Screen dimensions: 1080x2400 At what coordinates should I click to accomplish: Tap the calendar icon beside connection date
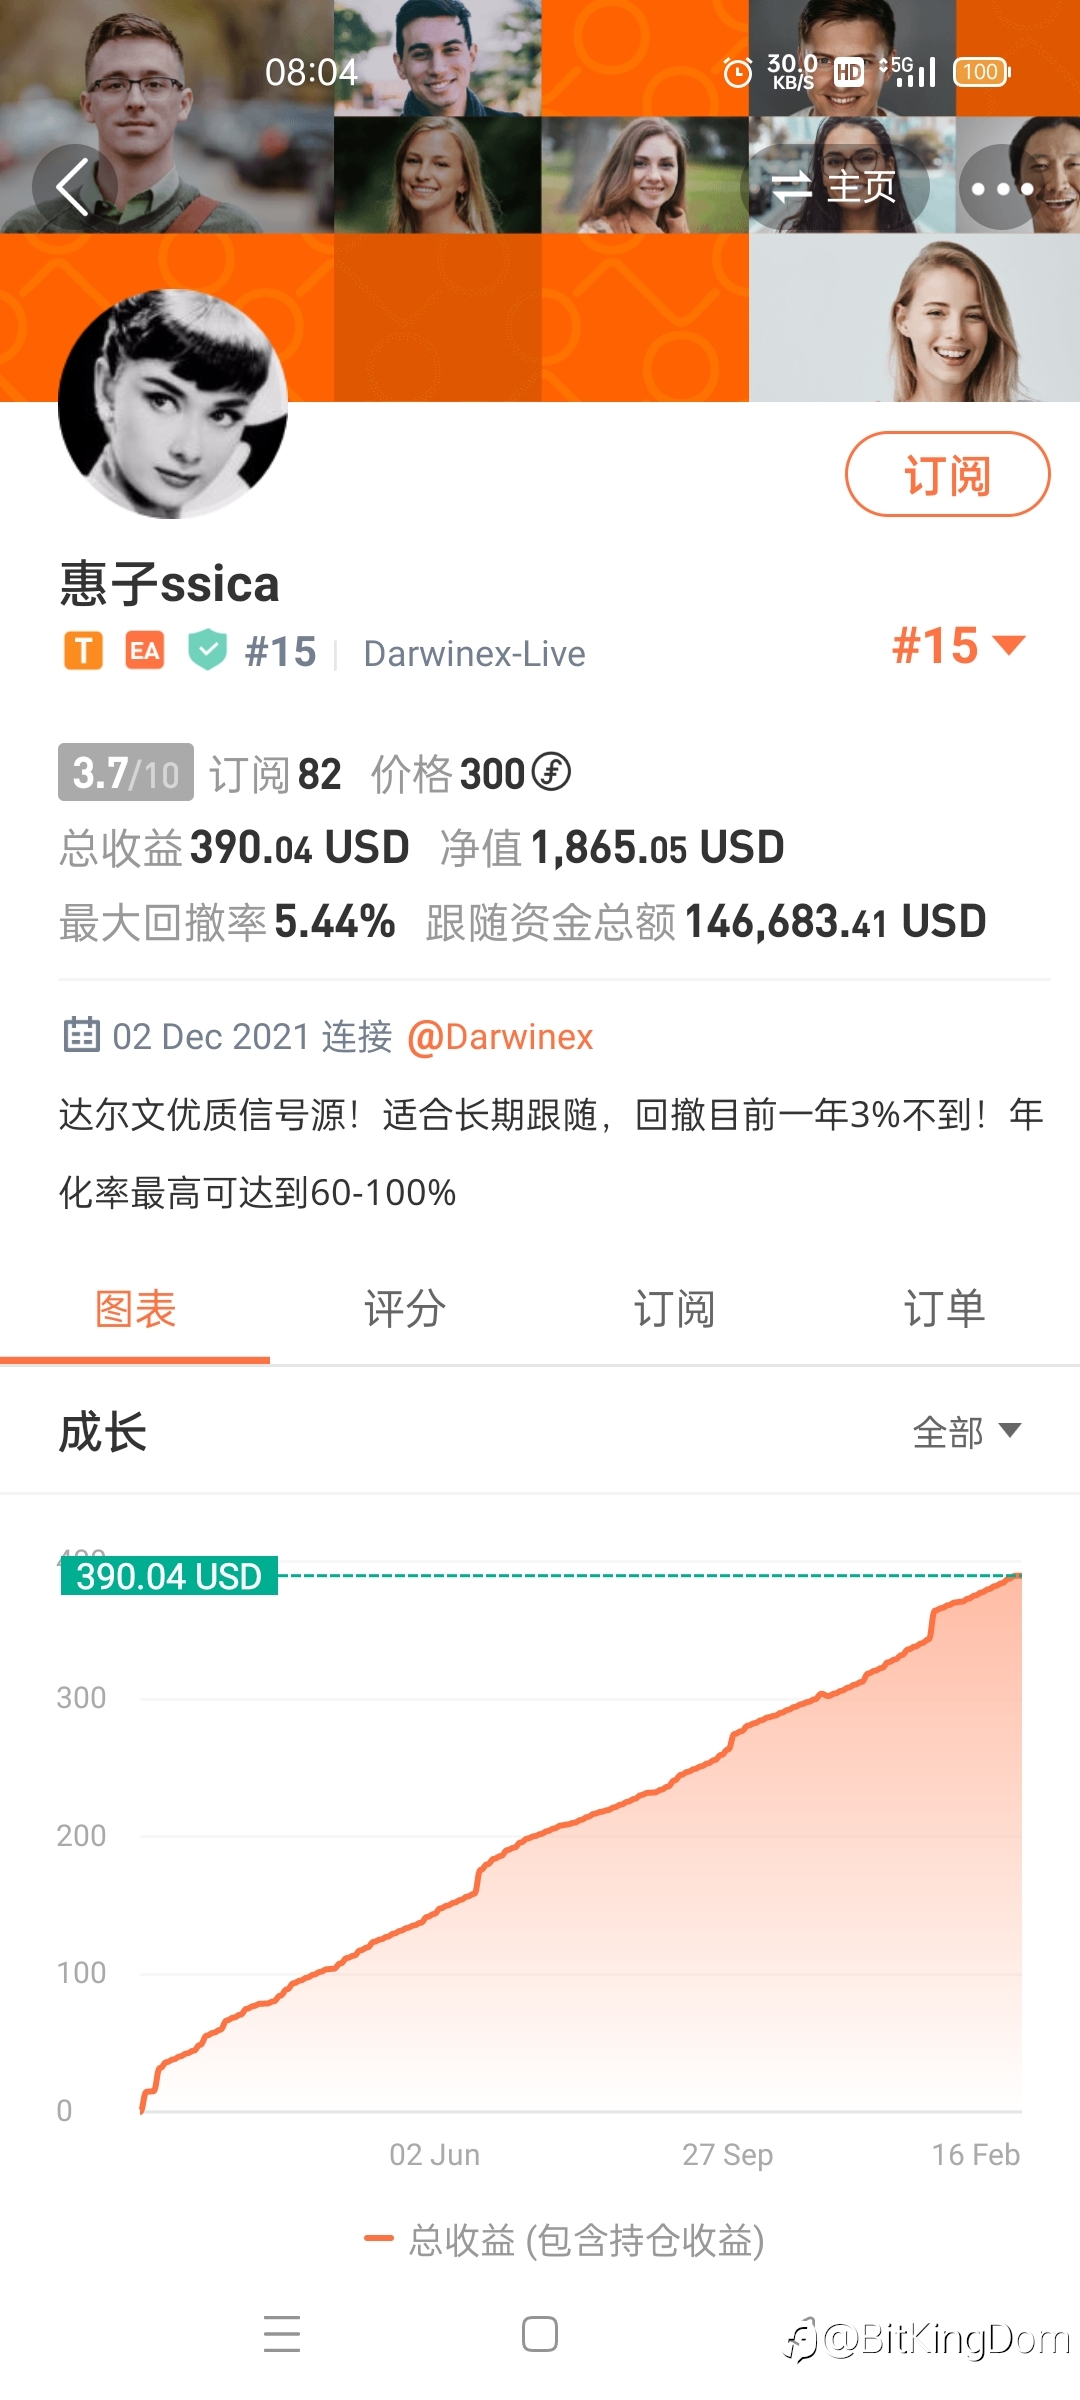(x=81, y=1035)
